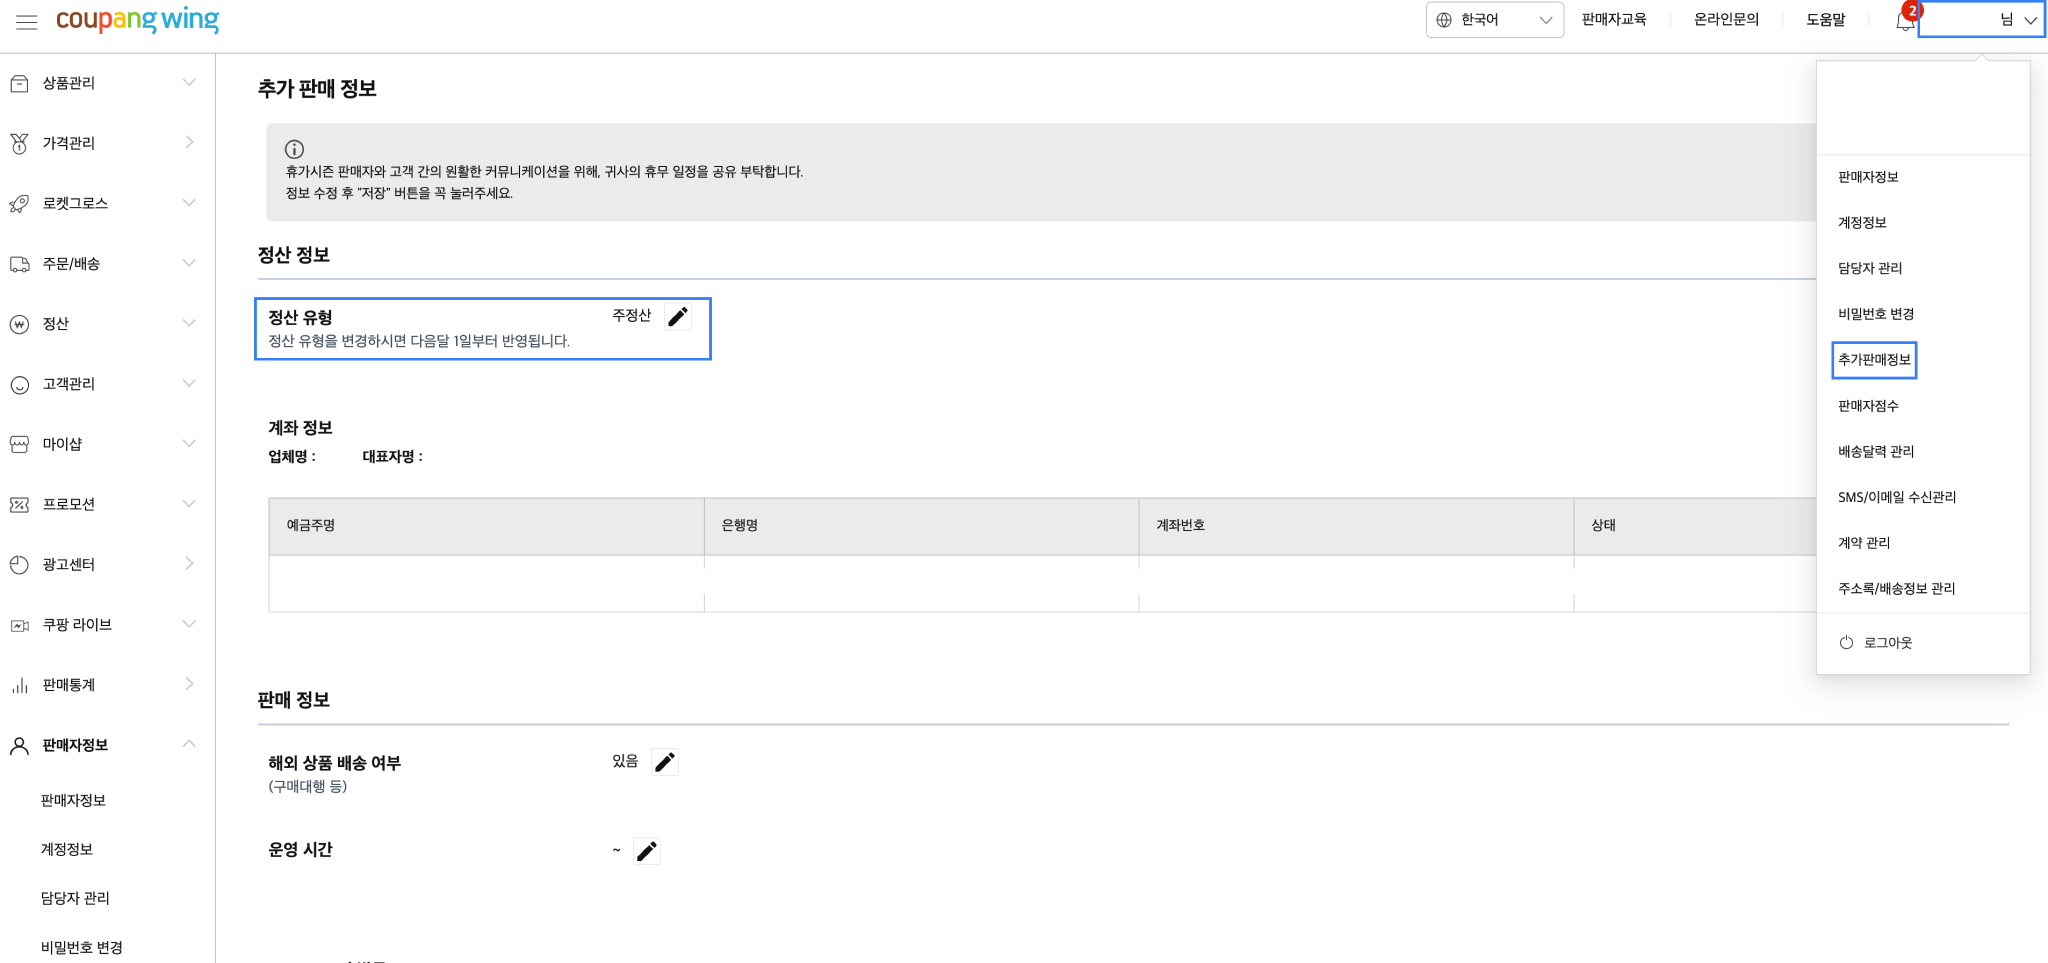Expand 고객관리 chevron
2048x963 pixels.
(189, 383)
